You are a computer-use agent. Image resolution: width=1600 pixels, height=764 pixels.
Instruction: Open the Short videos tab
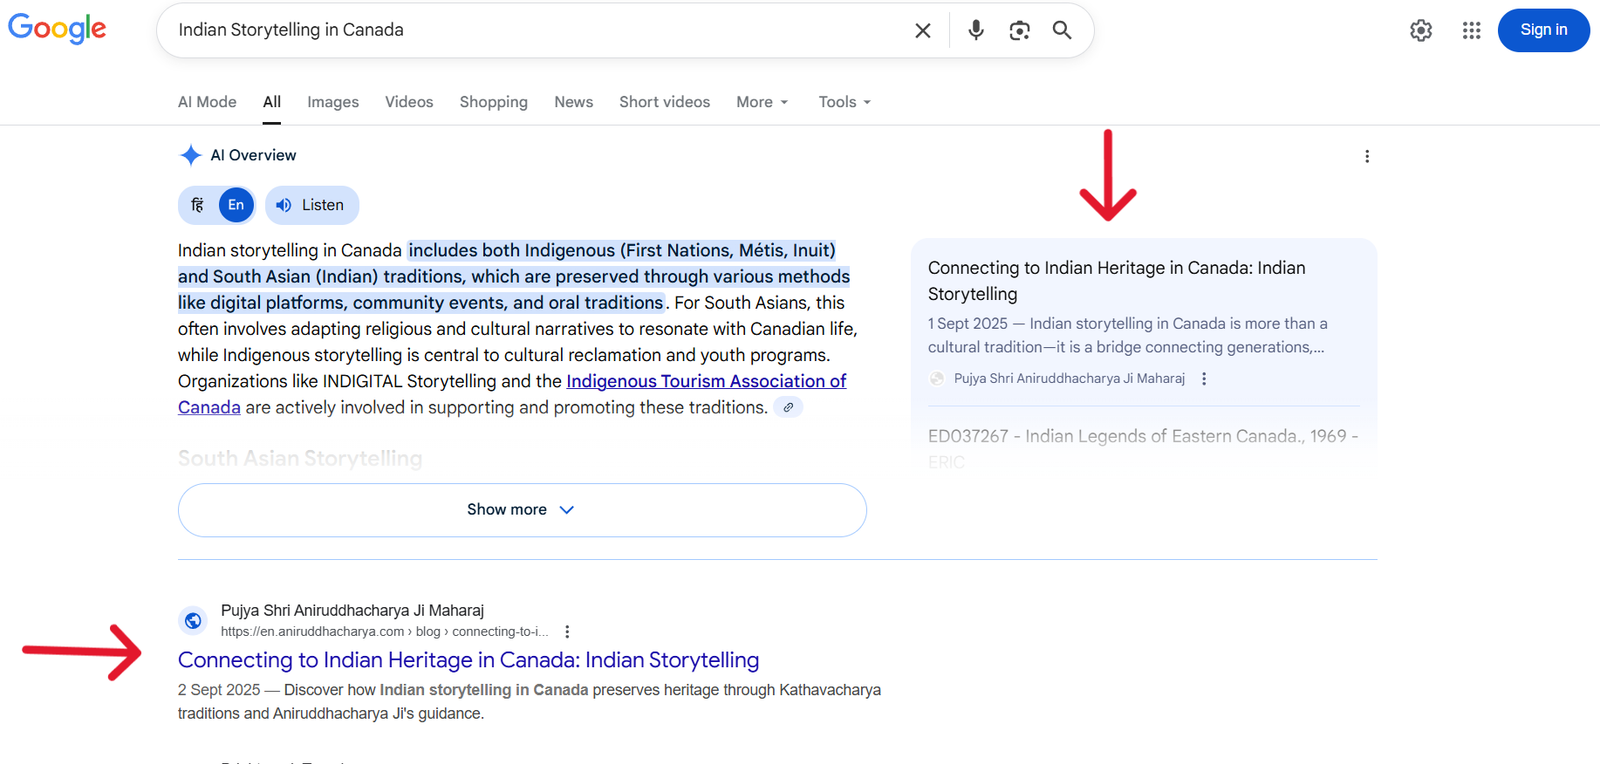tap(665, 102)
